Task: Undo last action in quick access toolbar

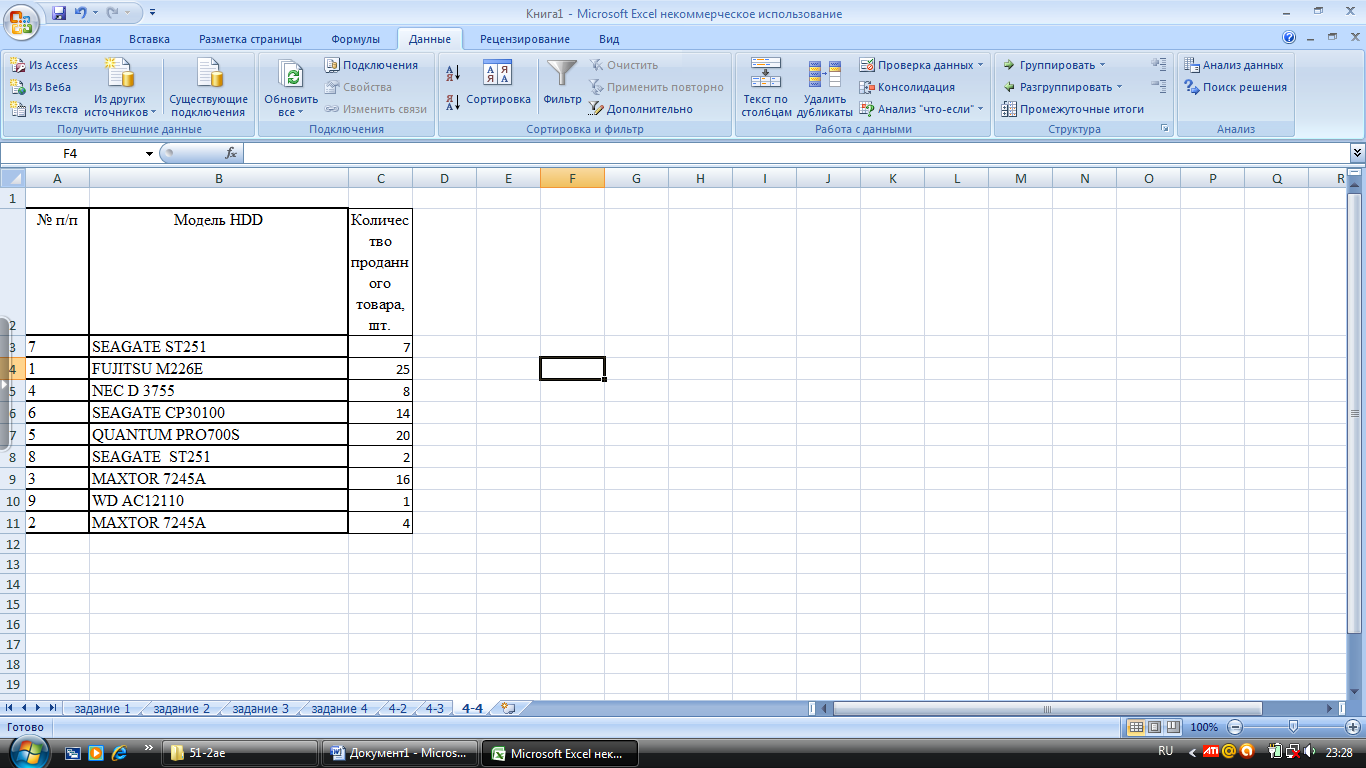Action: coord(80,14)
